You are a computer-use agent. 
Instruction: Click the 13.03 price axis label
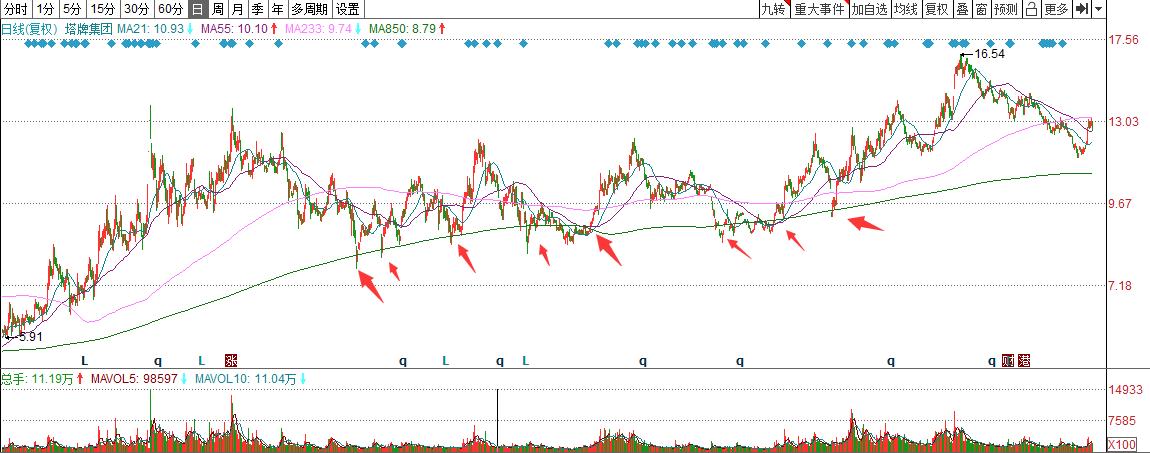(x=1122, y=122)
